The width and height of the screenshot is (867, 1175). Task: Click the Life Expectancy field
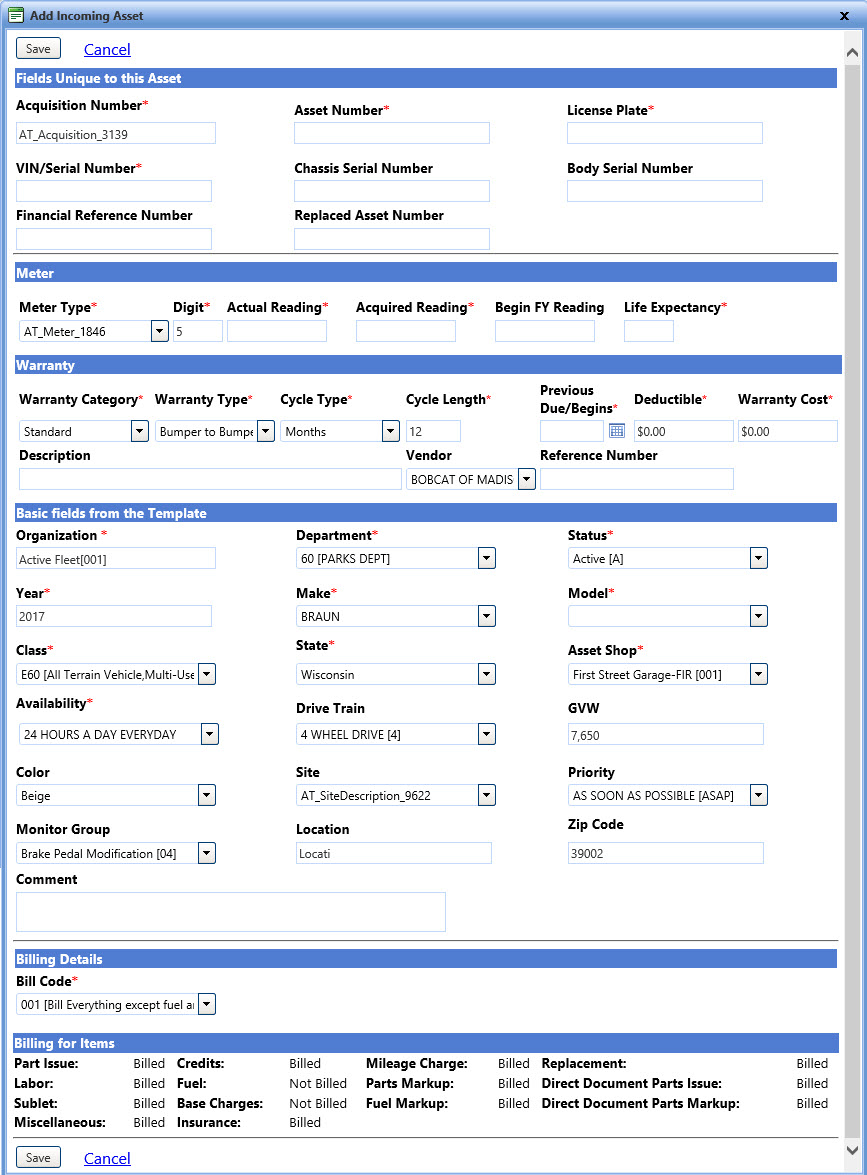[649, 331]
